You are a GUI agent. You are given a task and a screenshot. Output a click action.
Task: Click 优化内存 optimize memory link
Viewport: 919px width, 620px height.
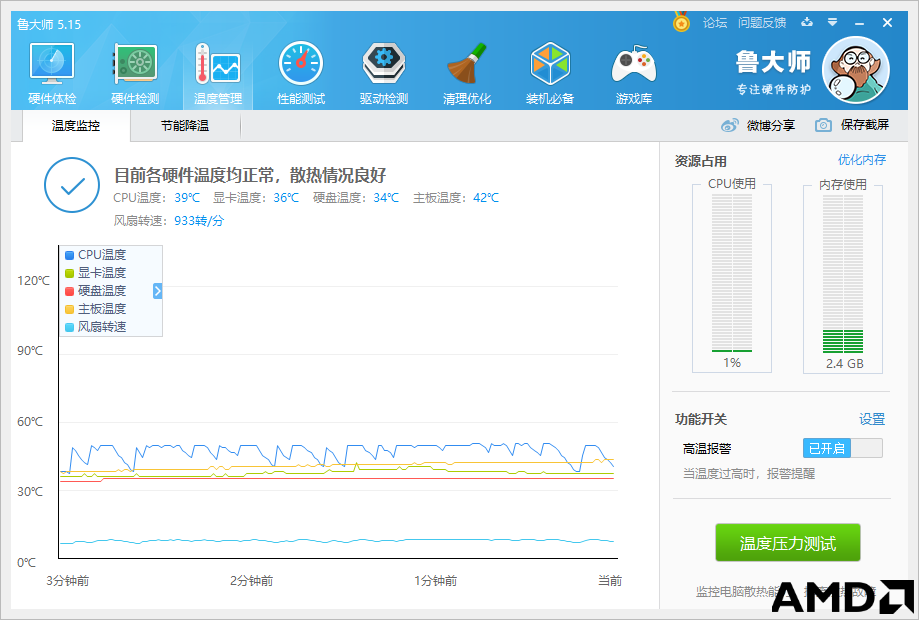[862, 159]
